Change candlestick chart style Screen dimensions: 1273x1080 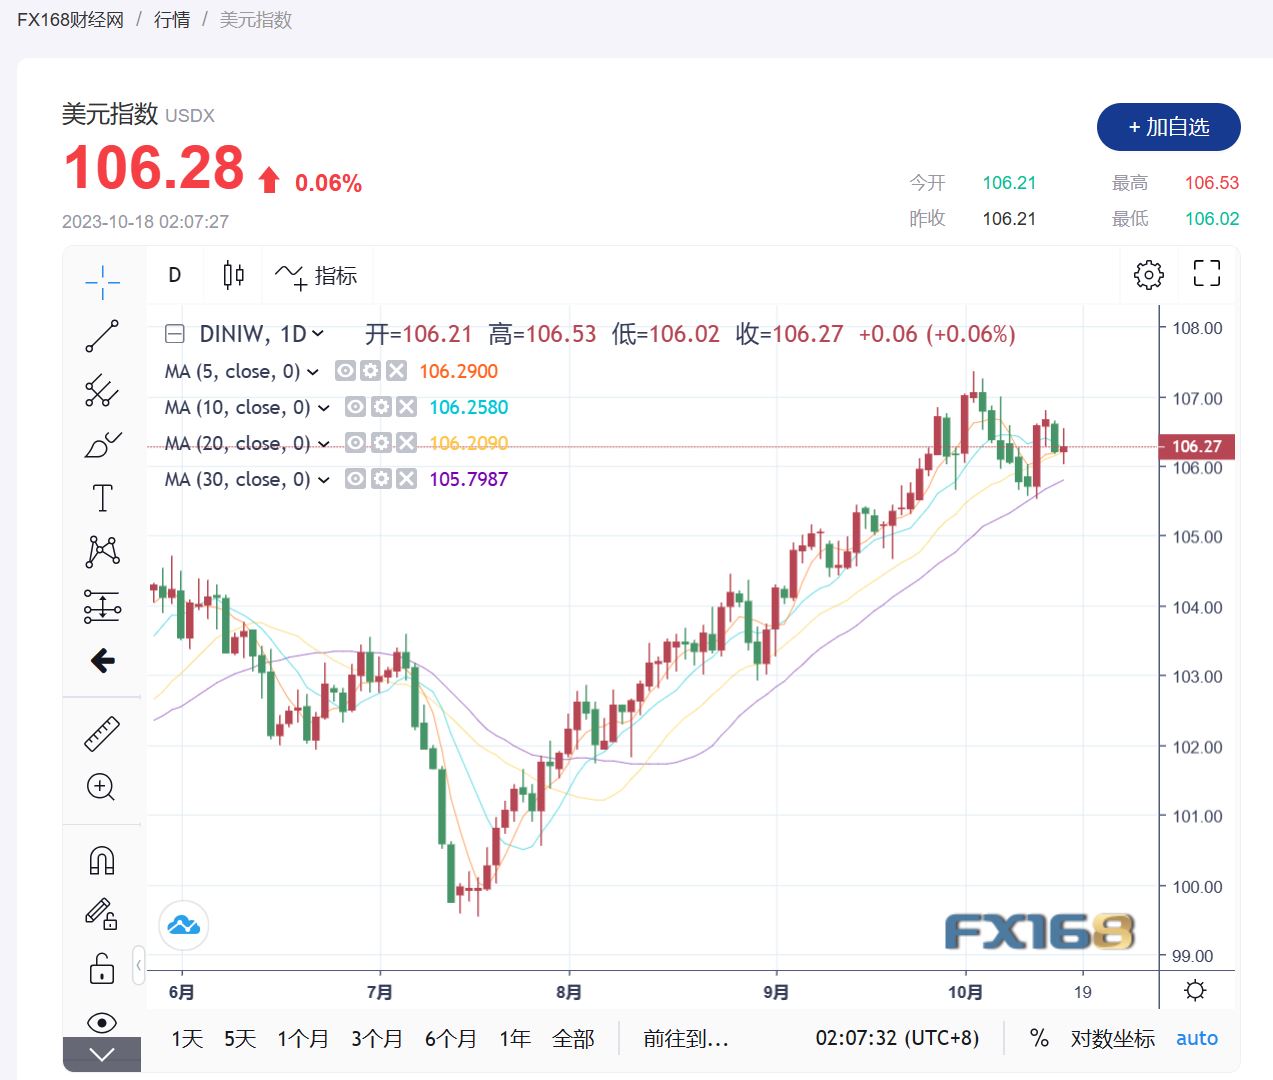pos(233,275)
